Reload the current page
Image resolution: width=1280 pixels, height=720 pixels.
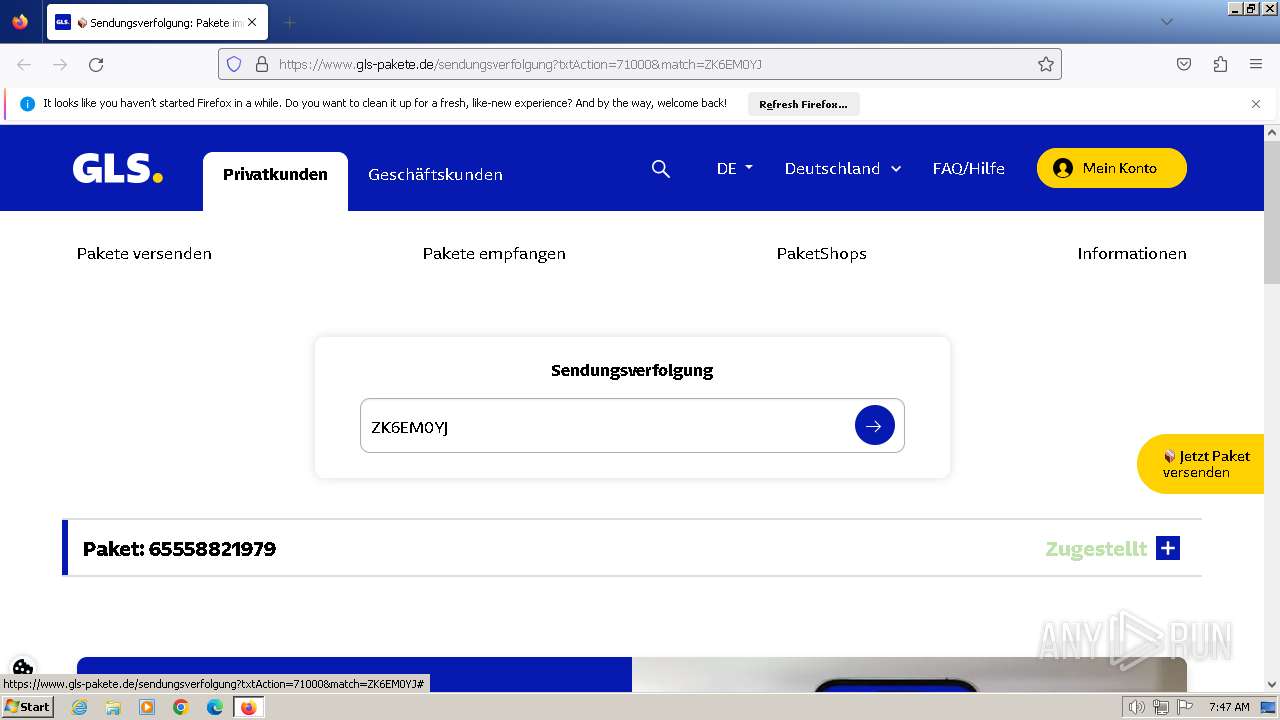point(96,64)
